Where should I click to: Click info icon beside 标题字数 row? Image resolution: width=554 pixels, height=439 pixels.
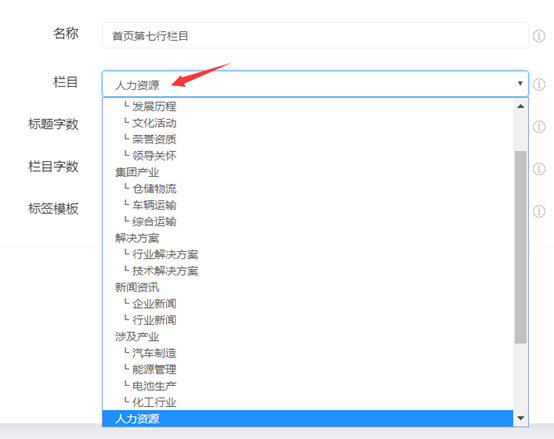(539, 126)
